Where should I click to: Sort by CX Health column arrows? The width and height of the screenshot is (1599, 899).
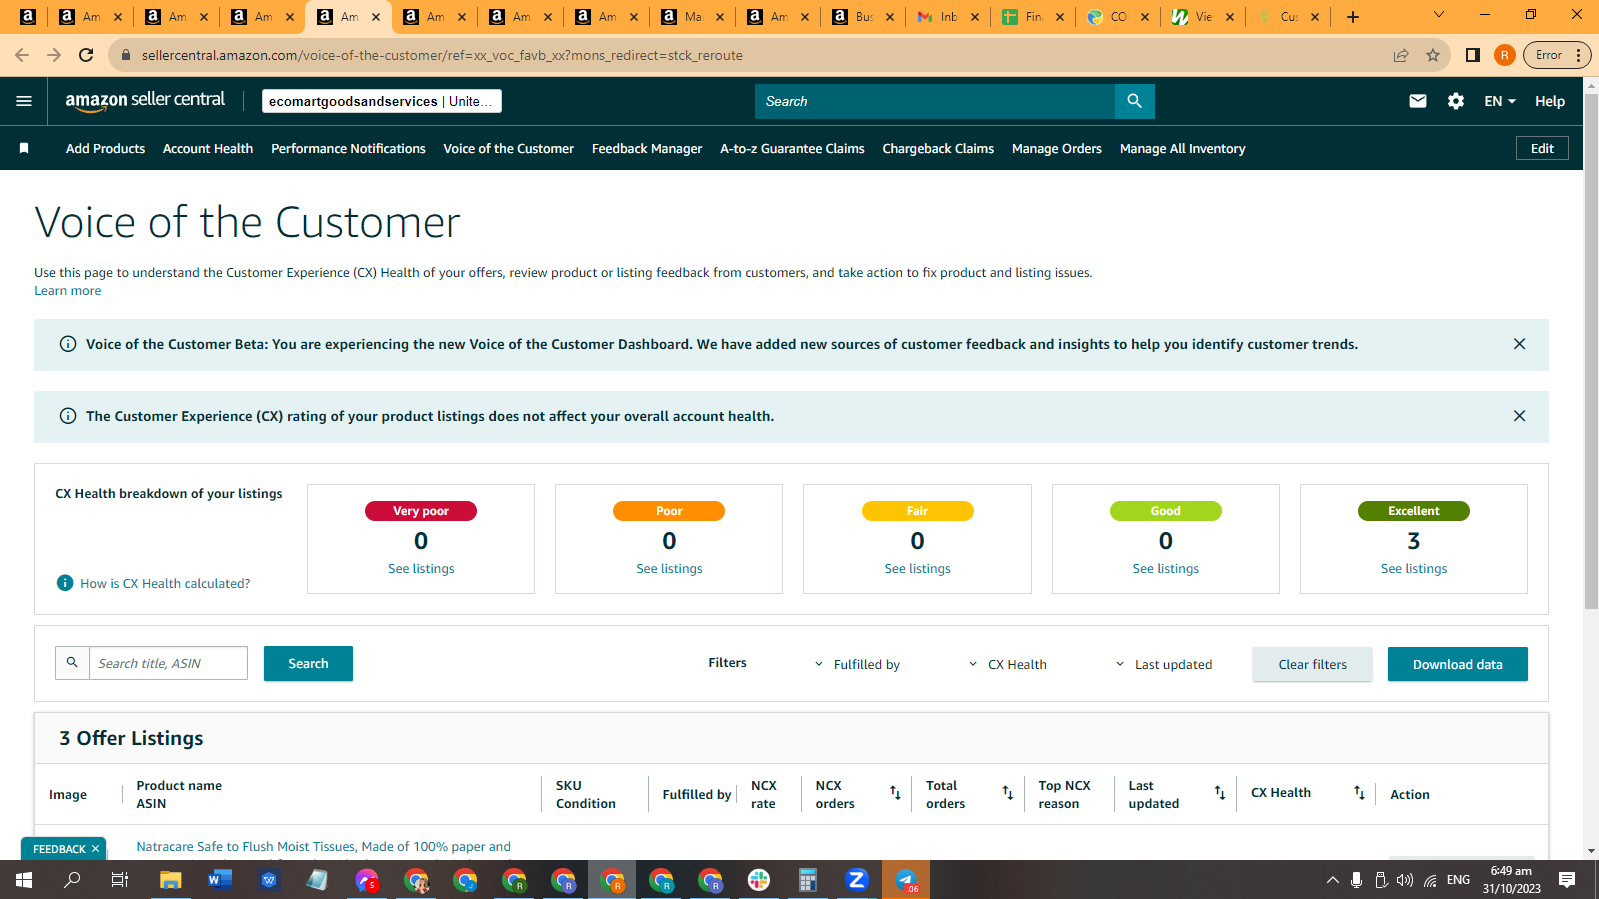coord(1359,793)
